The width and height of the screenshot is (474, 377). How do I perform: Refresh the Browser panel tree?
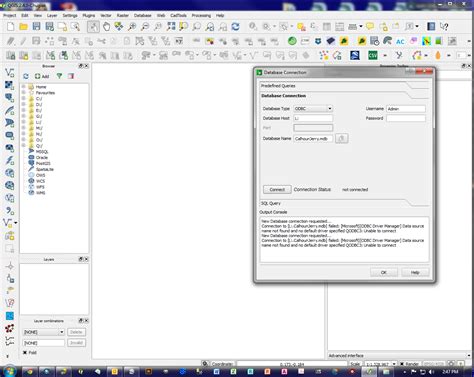point(26,76)
